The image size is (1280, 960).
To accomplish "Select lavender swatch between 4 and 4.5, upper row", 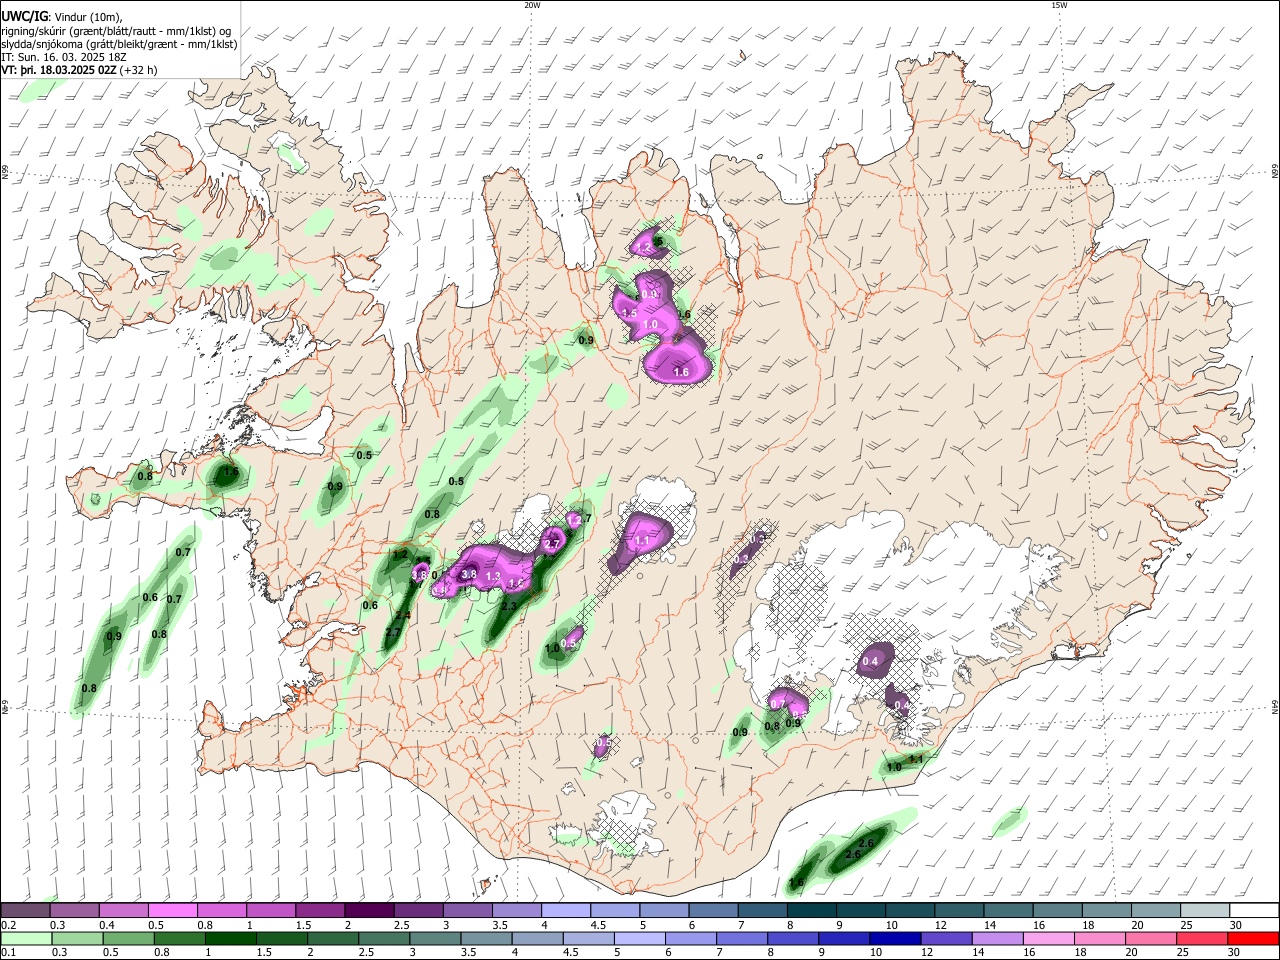I will tap(565, 911).
